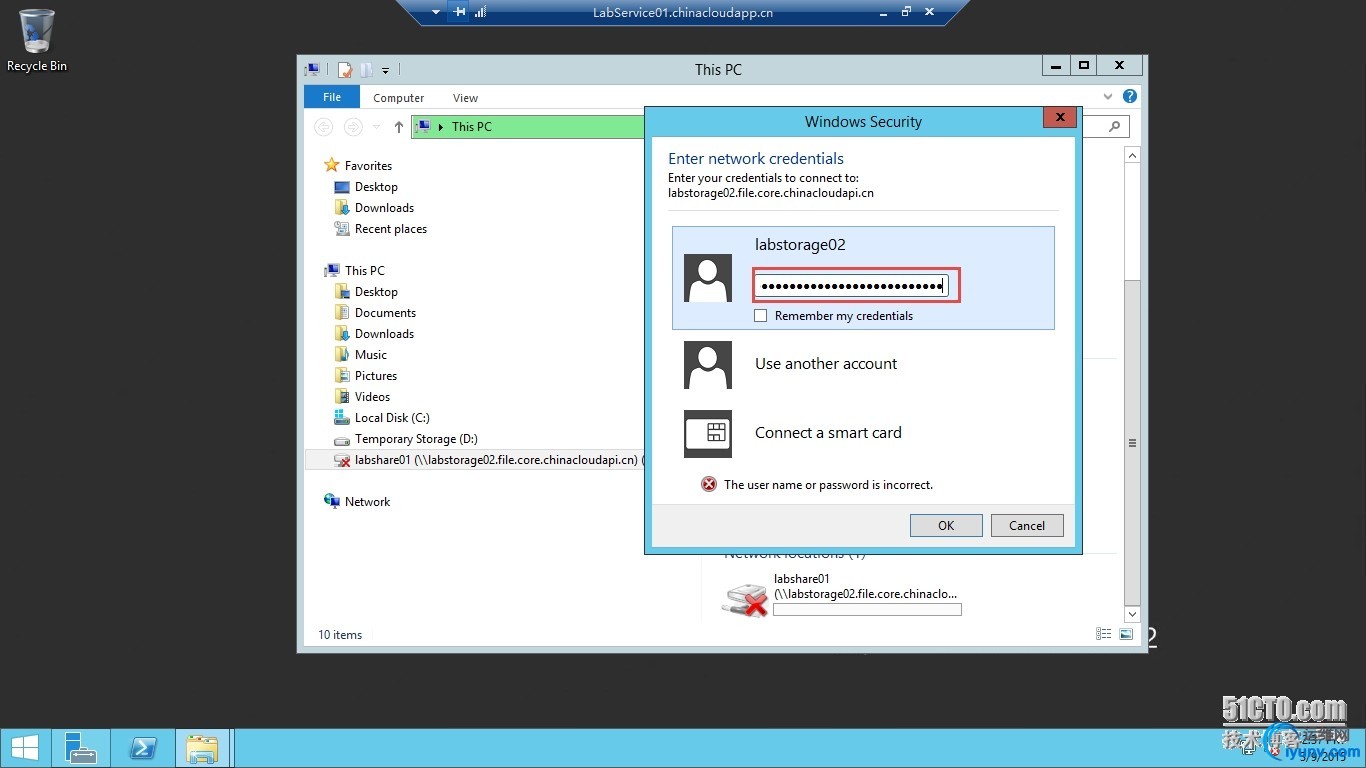The height and width of the screenshot is (768, 1366).
Task: Close the Windows Security dialog
Action: [x=1059, y=117]
